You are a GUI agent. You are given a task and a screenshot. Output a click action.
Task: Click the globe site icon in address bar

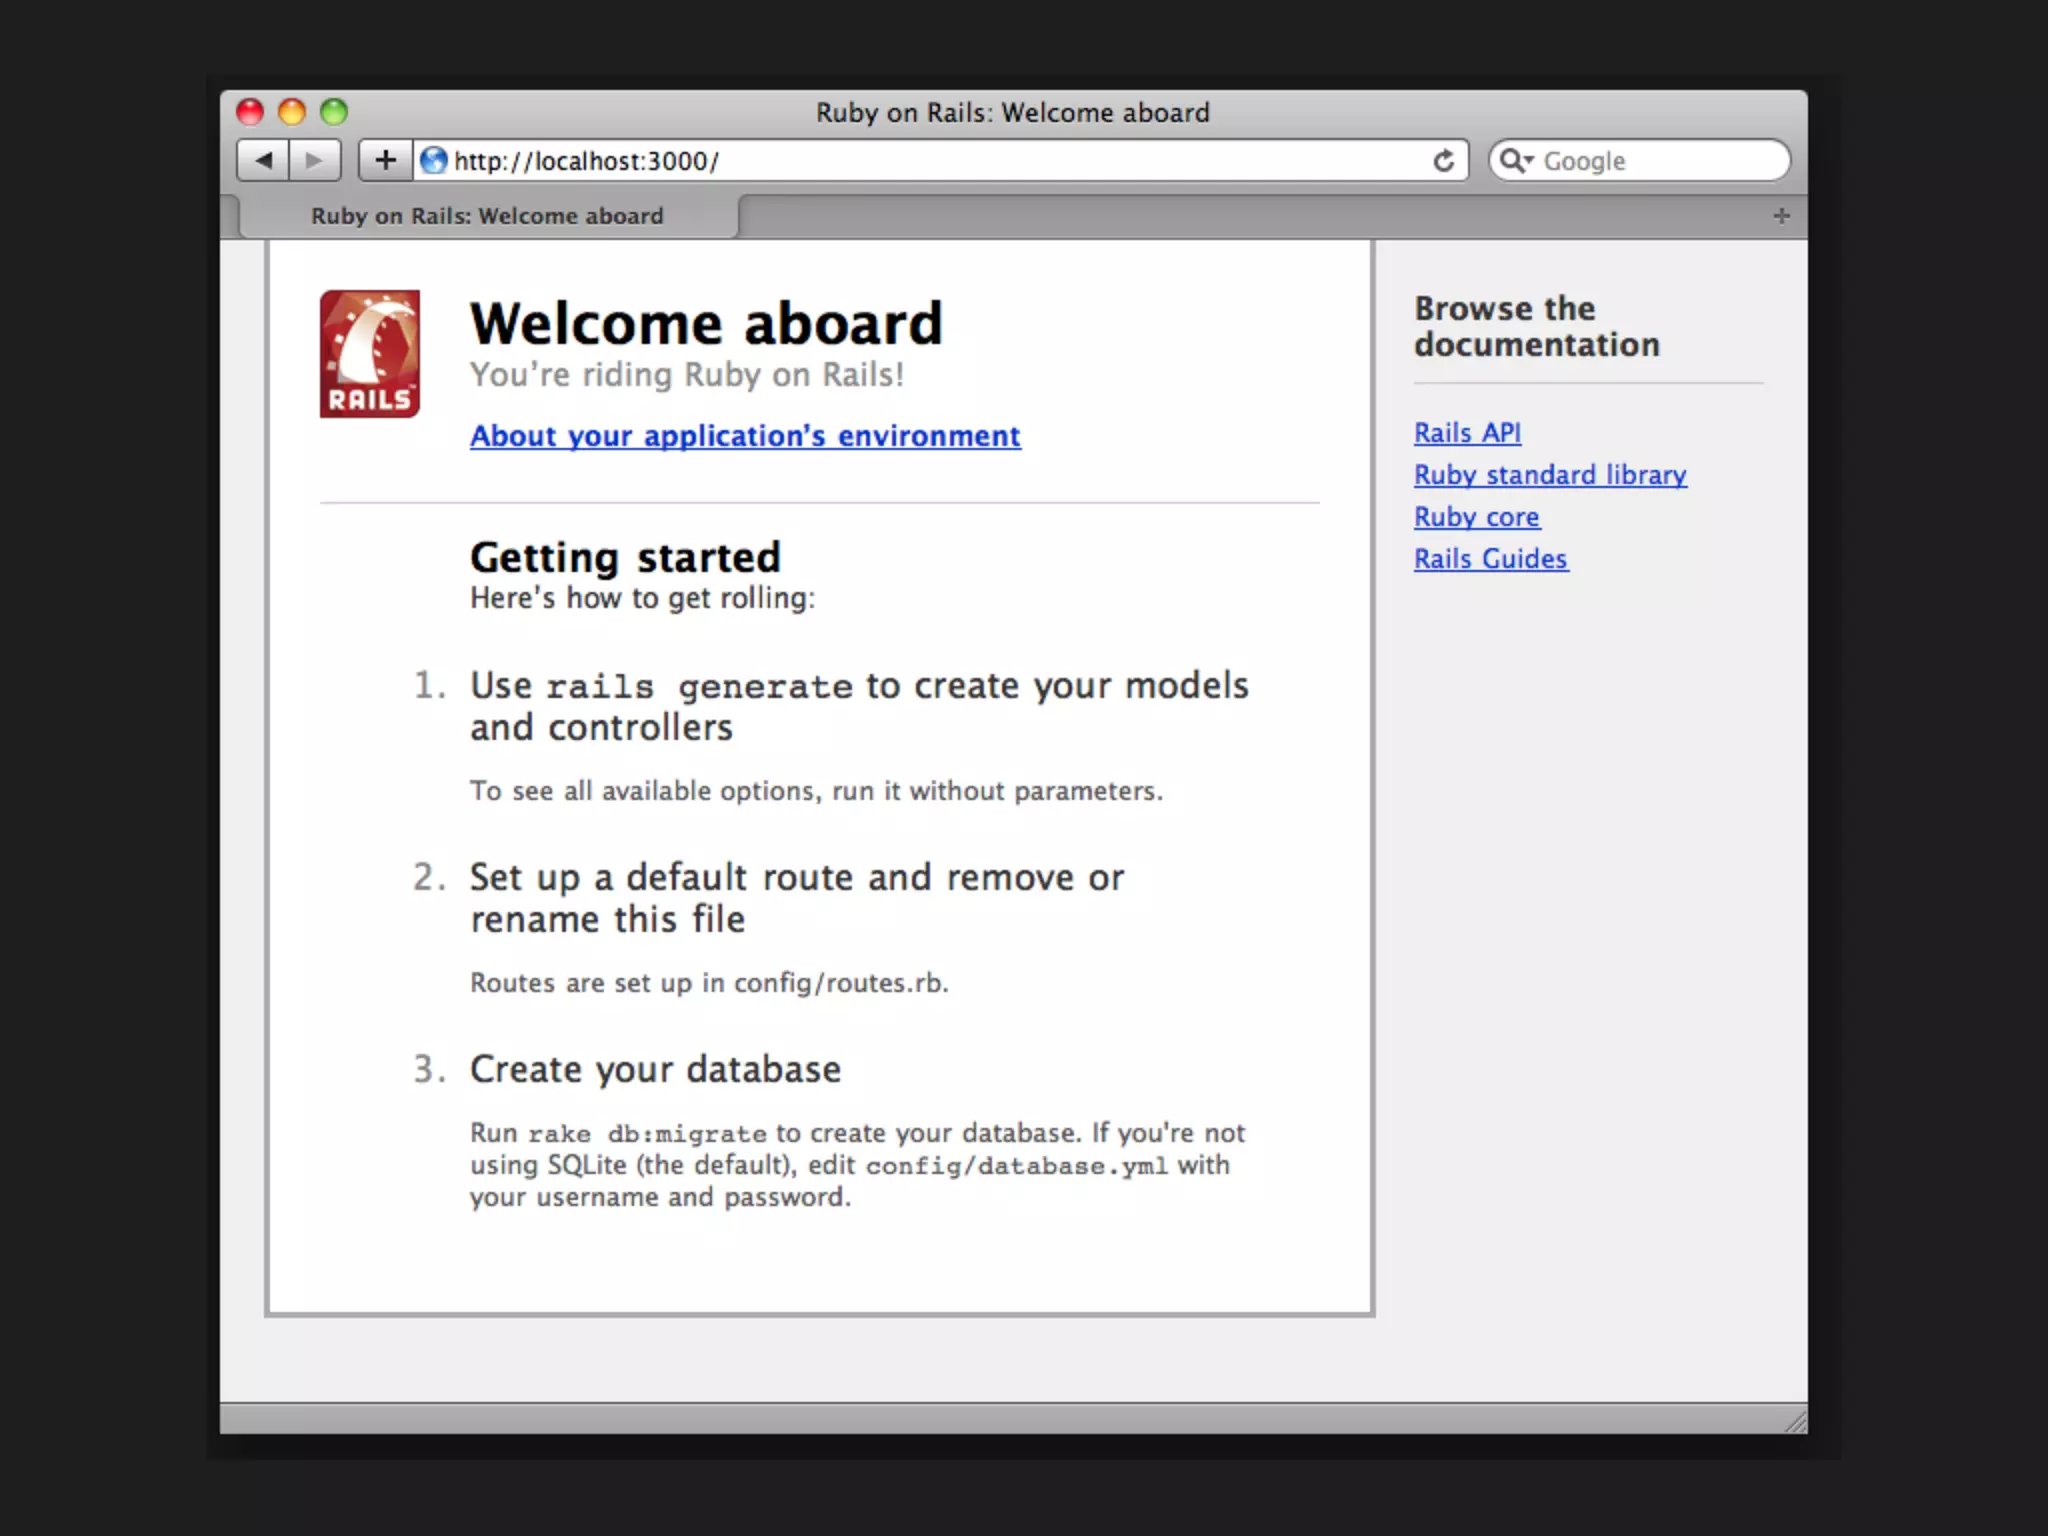[x=433, y=160]
